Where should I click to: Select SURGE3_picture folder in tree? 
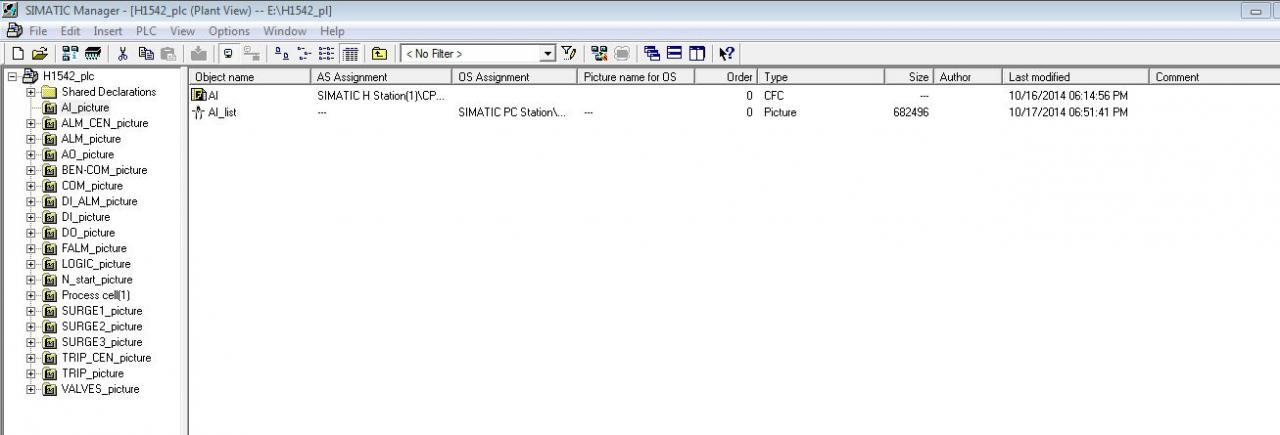click(102, 342)
